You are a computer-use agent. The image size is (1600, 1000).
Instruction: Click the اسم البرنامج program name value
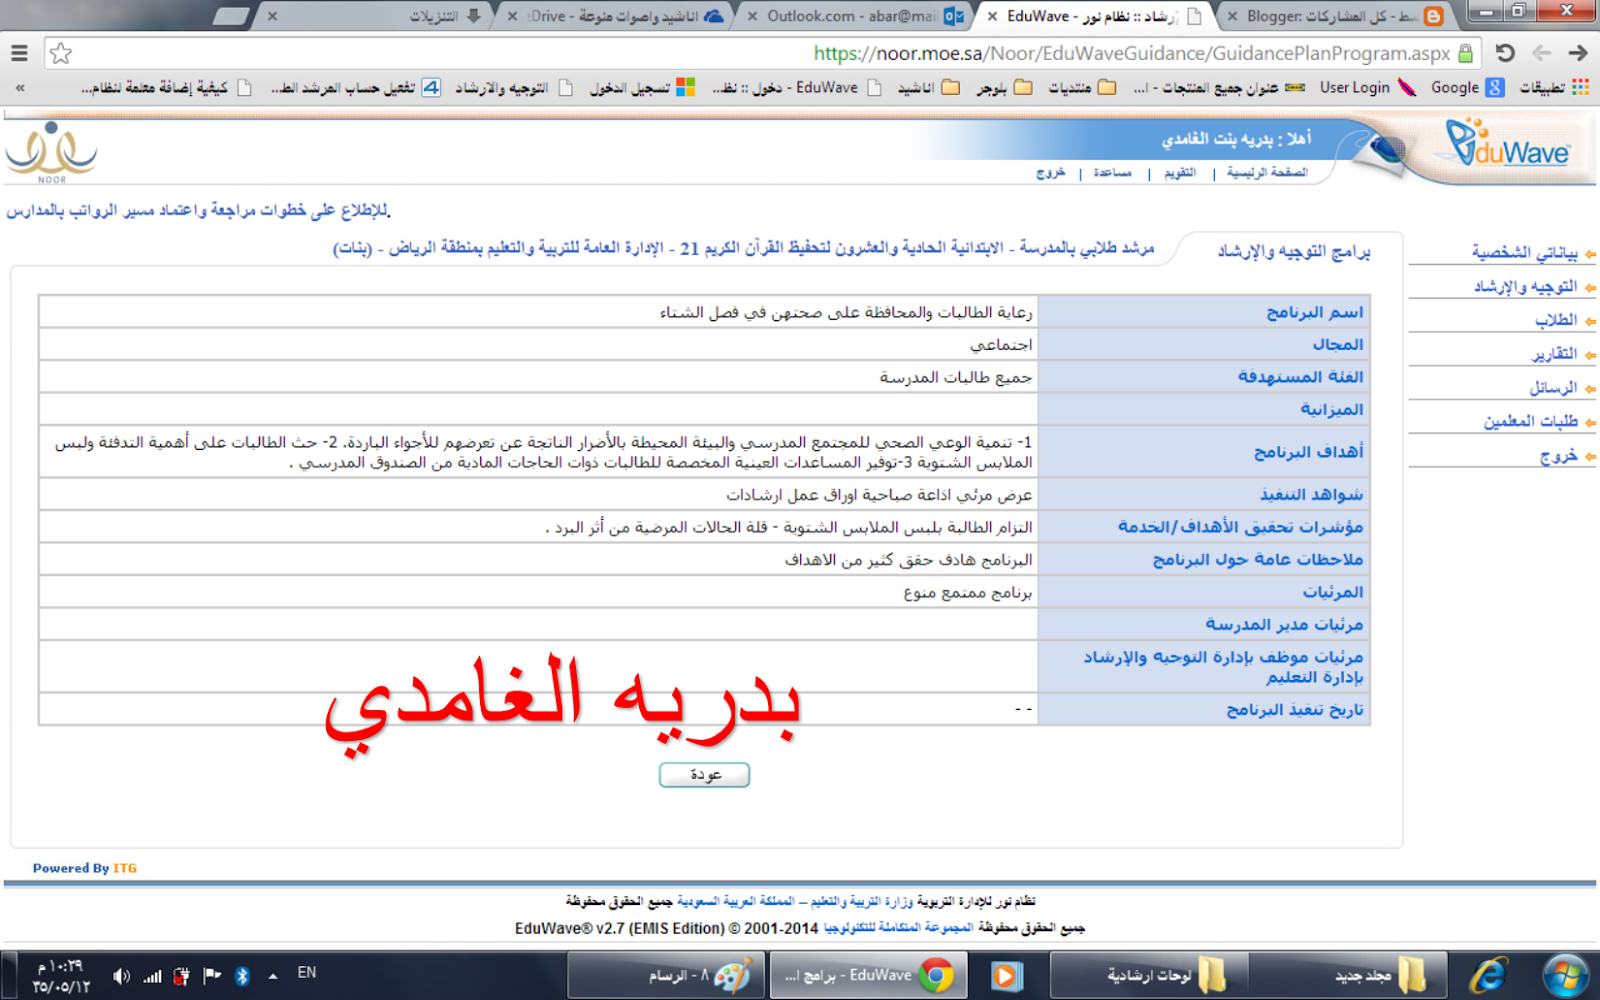[846, 313]
